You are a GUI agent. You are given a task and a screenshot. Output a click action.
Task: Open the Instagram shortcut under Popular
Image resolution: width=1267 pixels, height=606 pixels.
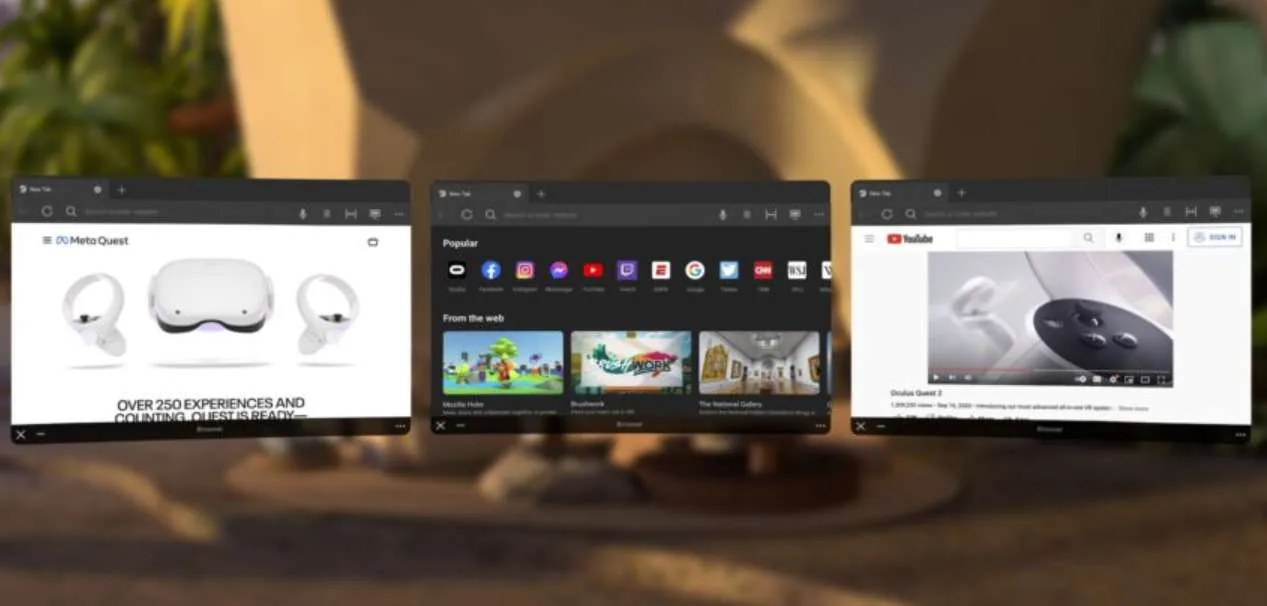(525, 270)
